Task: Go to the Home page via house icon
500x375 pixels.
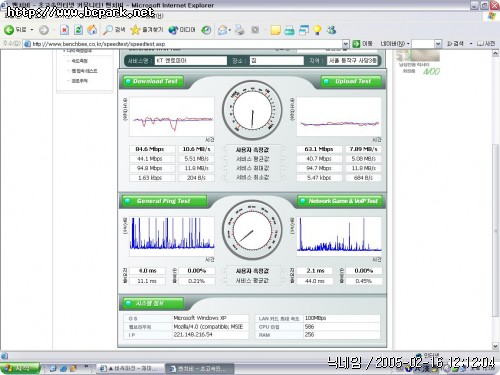Action: pyautogui.click(x=92, y=30)
